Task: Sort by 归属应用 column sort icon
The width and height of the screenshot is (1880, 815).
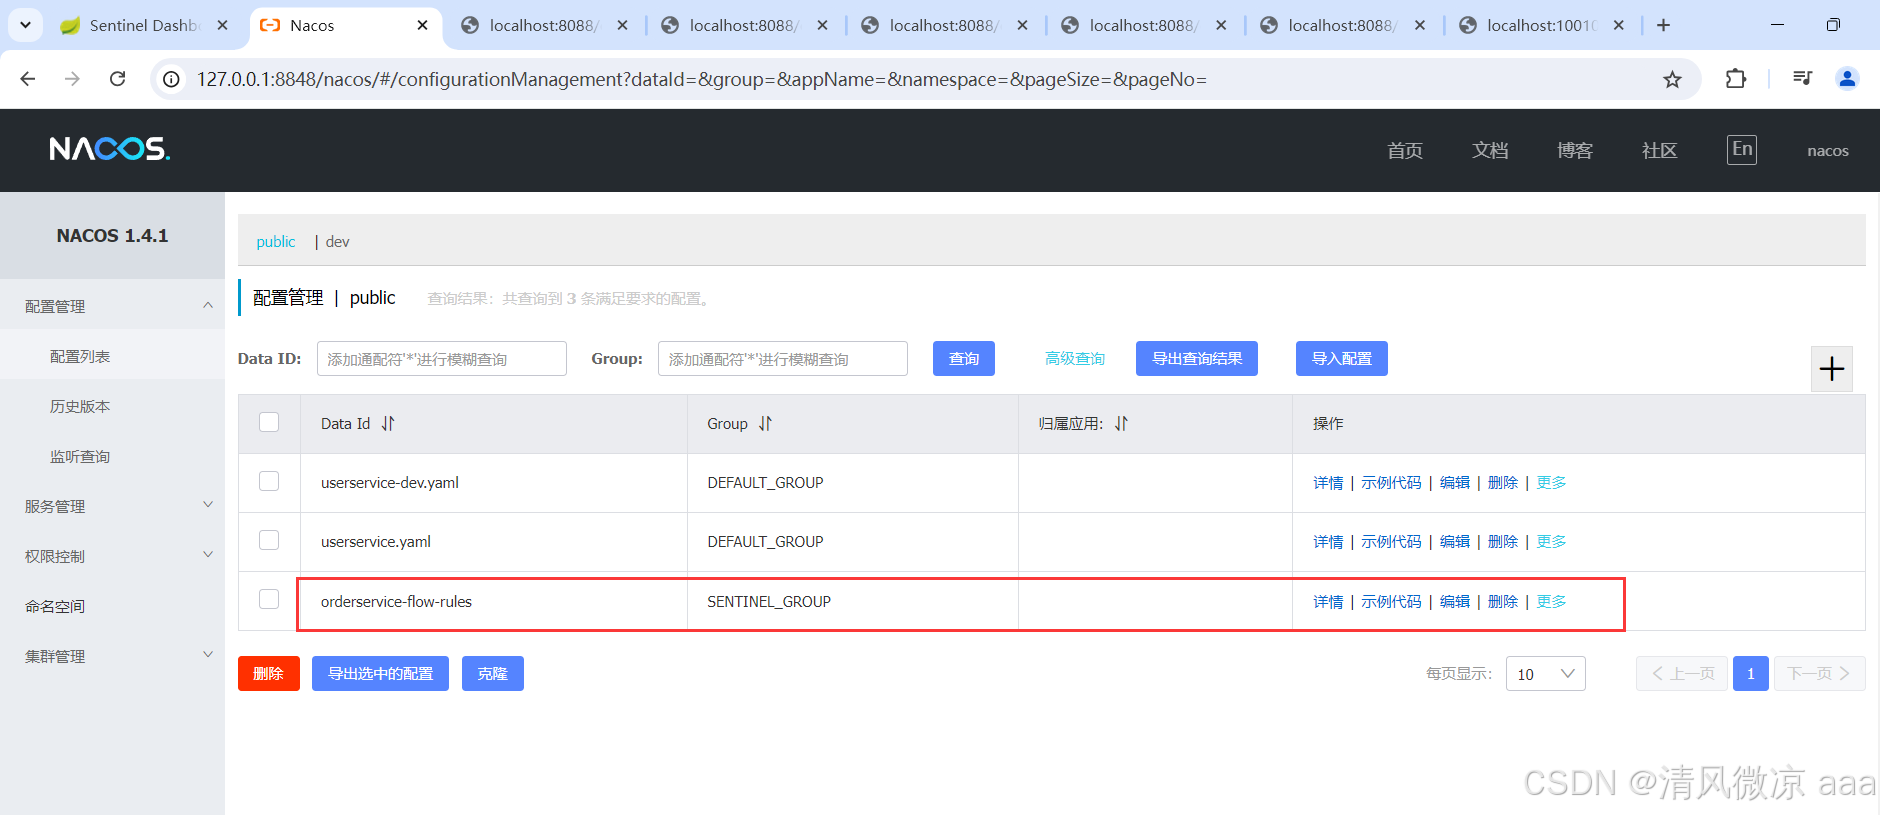Action: pyautogui.click(x=1121, y=424)
